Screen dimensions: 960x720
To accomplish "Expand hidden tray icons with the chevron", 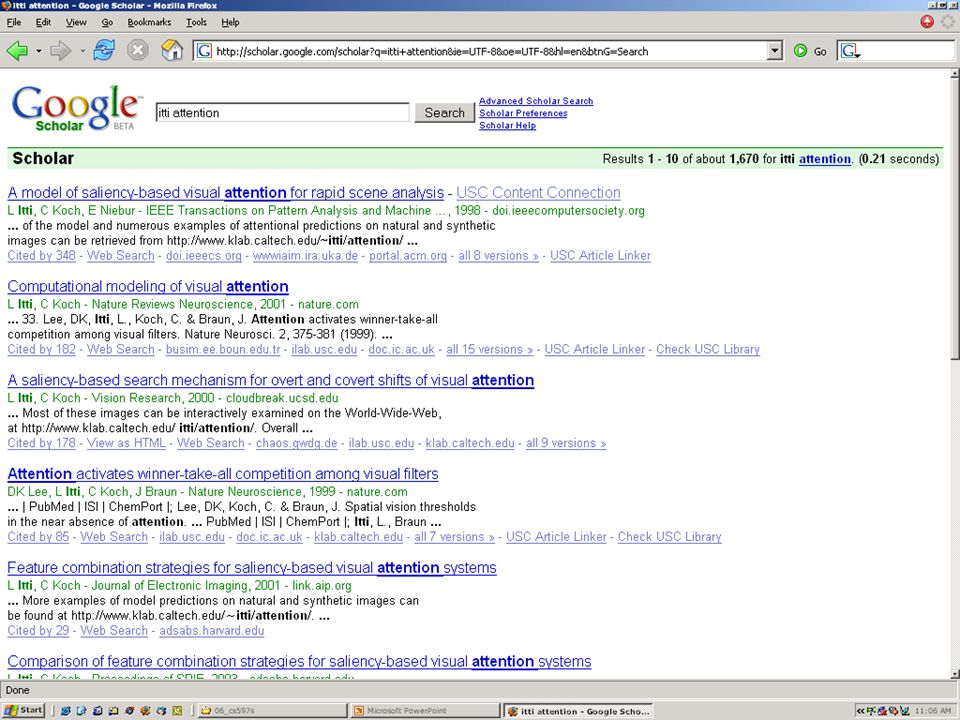I will 860,711.
